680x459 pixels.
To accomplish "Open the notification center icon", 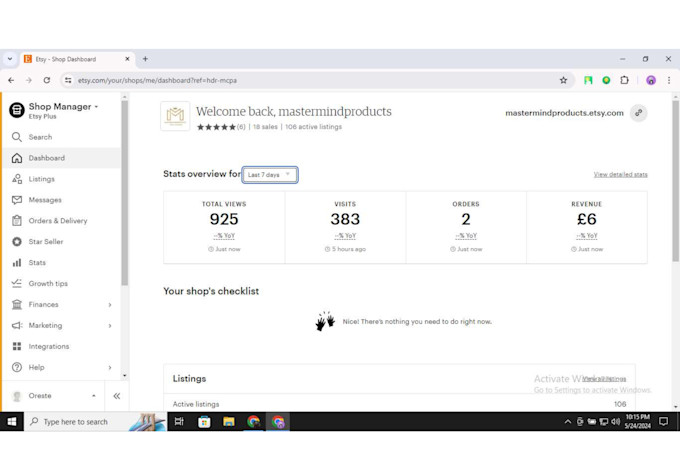I will [x=664, y=422].
